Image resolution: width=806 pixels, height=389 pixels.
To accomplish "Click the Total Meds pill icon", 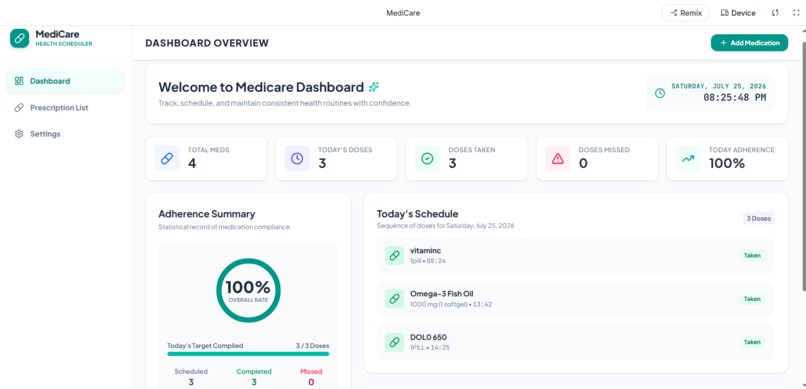I will [x=167, y=159].
